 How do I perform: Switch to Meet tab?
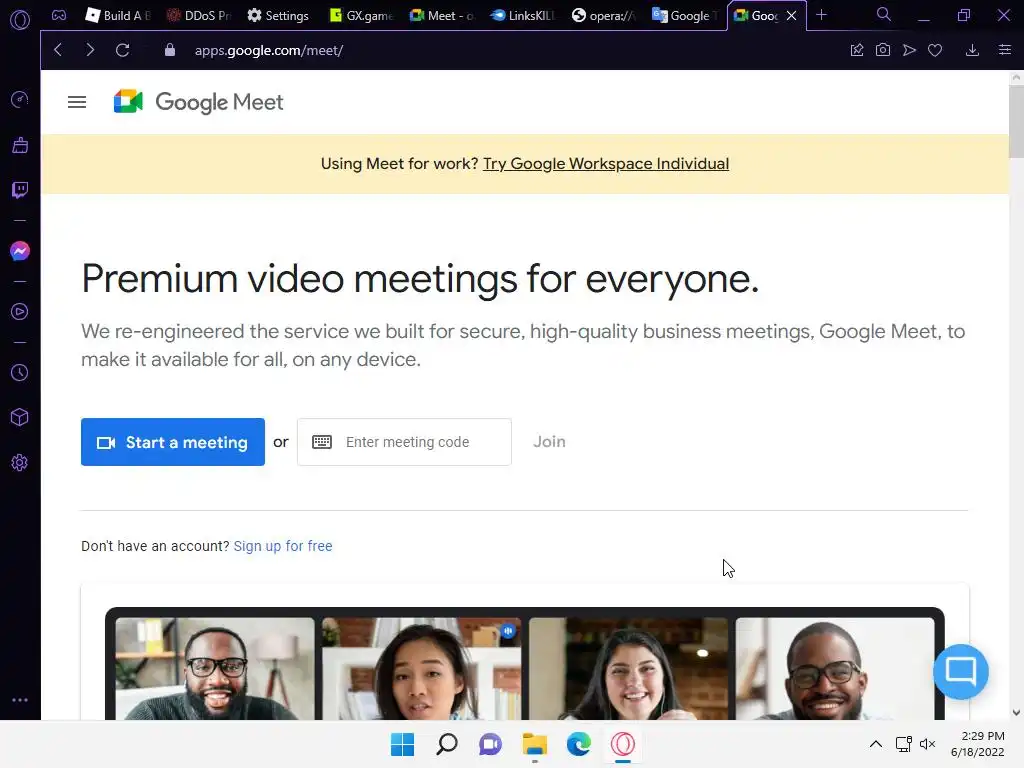coord(441,16)
